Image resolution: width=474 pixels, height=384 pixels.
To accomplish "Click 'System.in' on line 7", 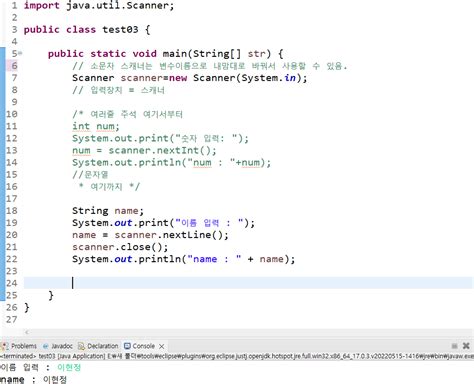I will (268, 78).
